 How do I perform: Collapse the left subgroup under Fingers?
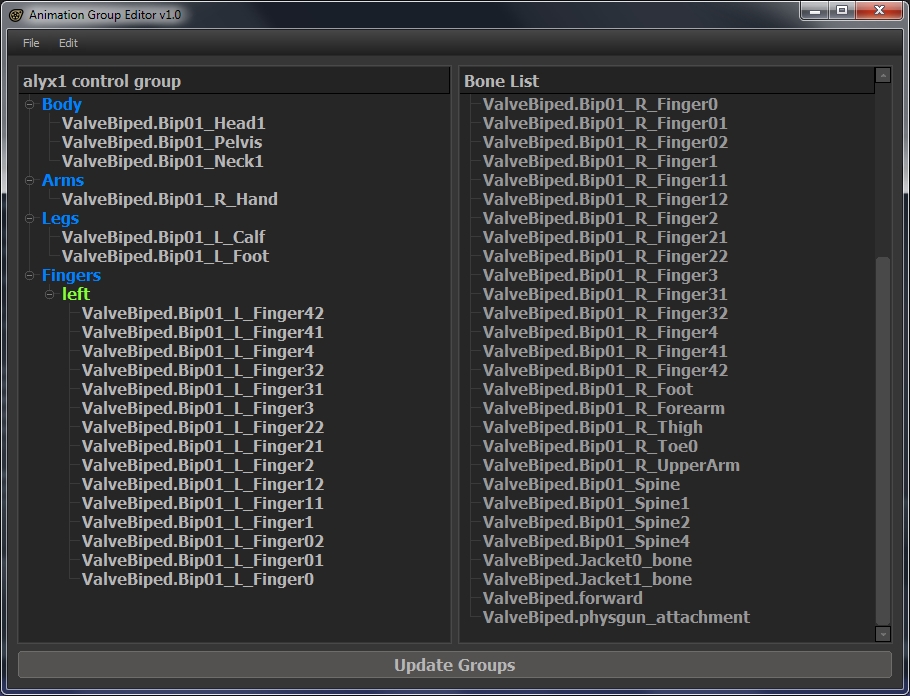(50, 295)
